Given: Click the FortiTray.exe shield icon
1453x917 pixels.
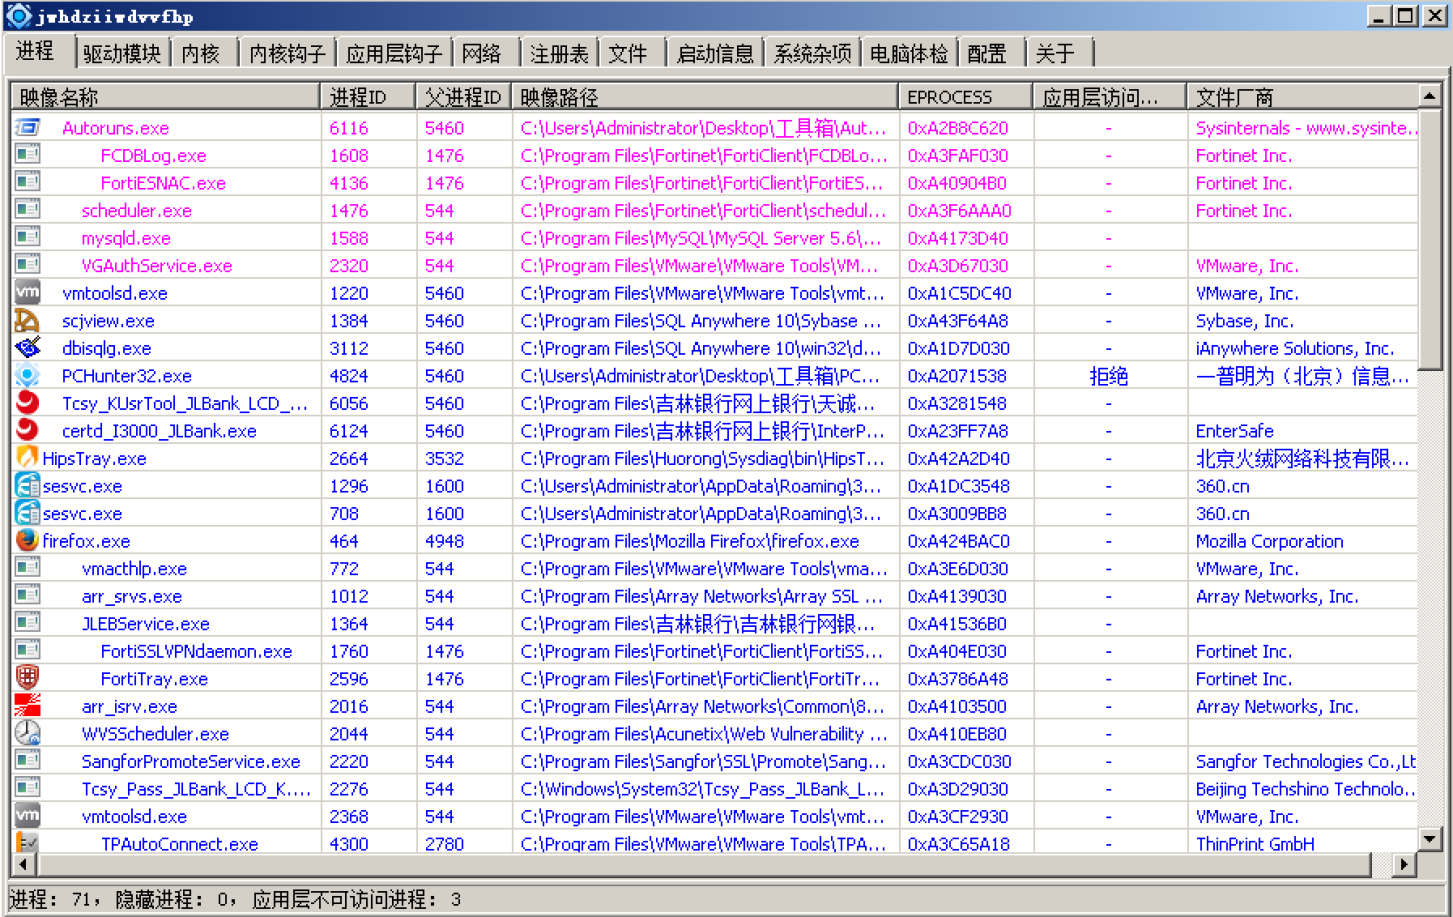Looking at the screenshot, I should click(x=28, y=678).
